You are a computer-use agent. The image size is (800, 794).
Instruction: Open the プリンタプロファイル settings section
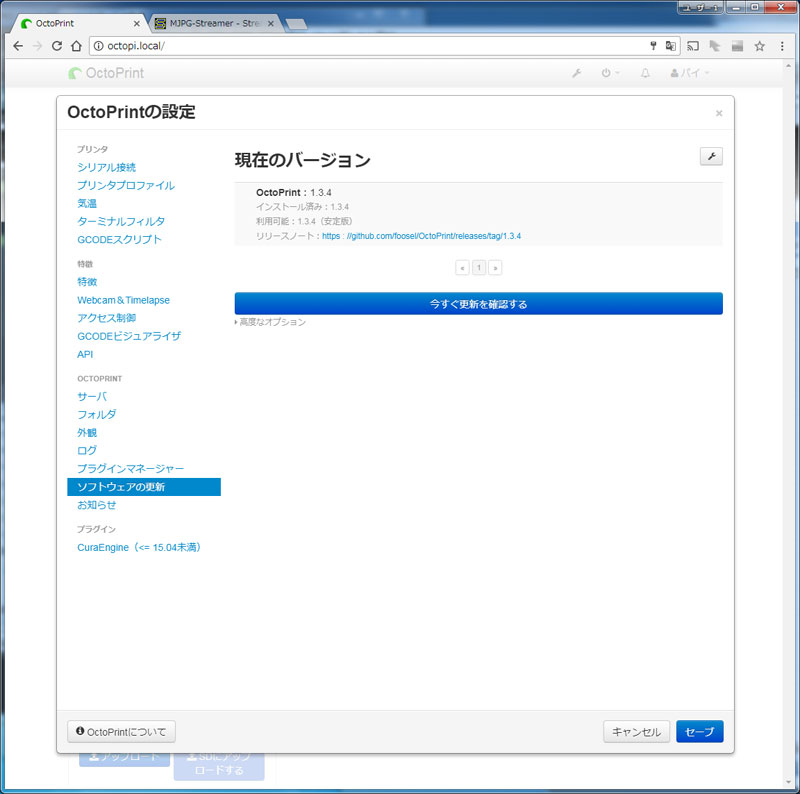[x=126, y=185]
